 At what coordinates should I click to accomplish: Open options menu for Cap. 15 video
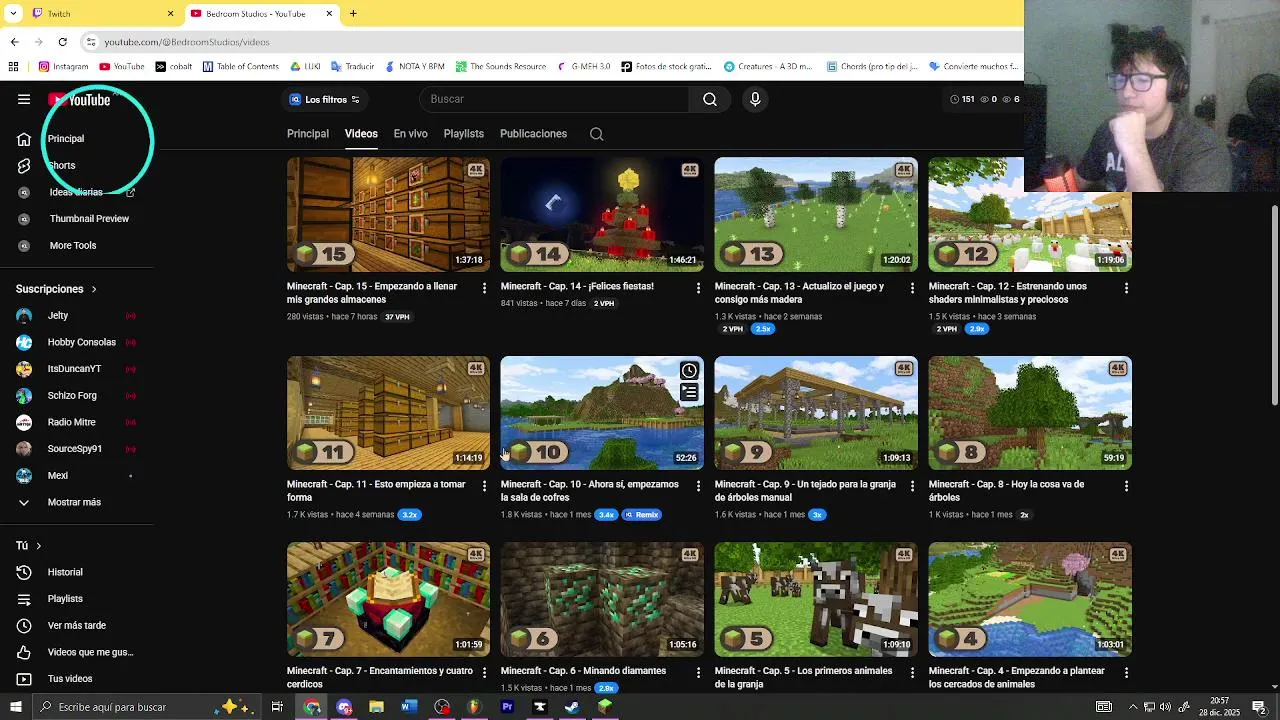click(x=484, y=288)
